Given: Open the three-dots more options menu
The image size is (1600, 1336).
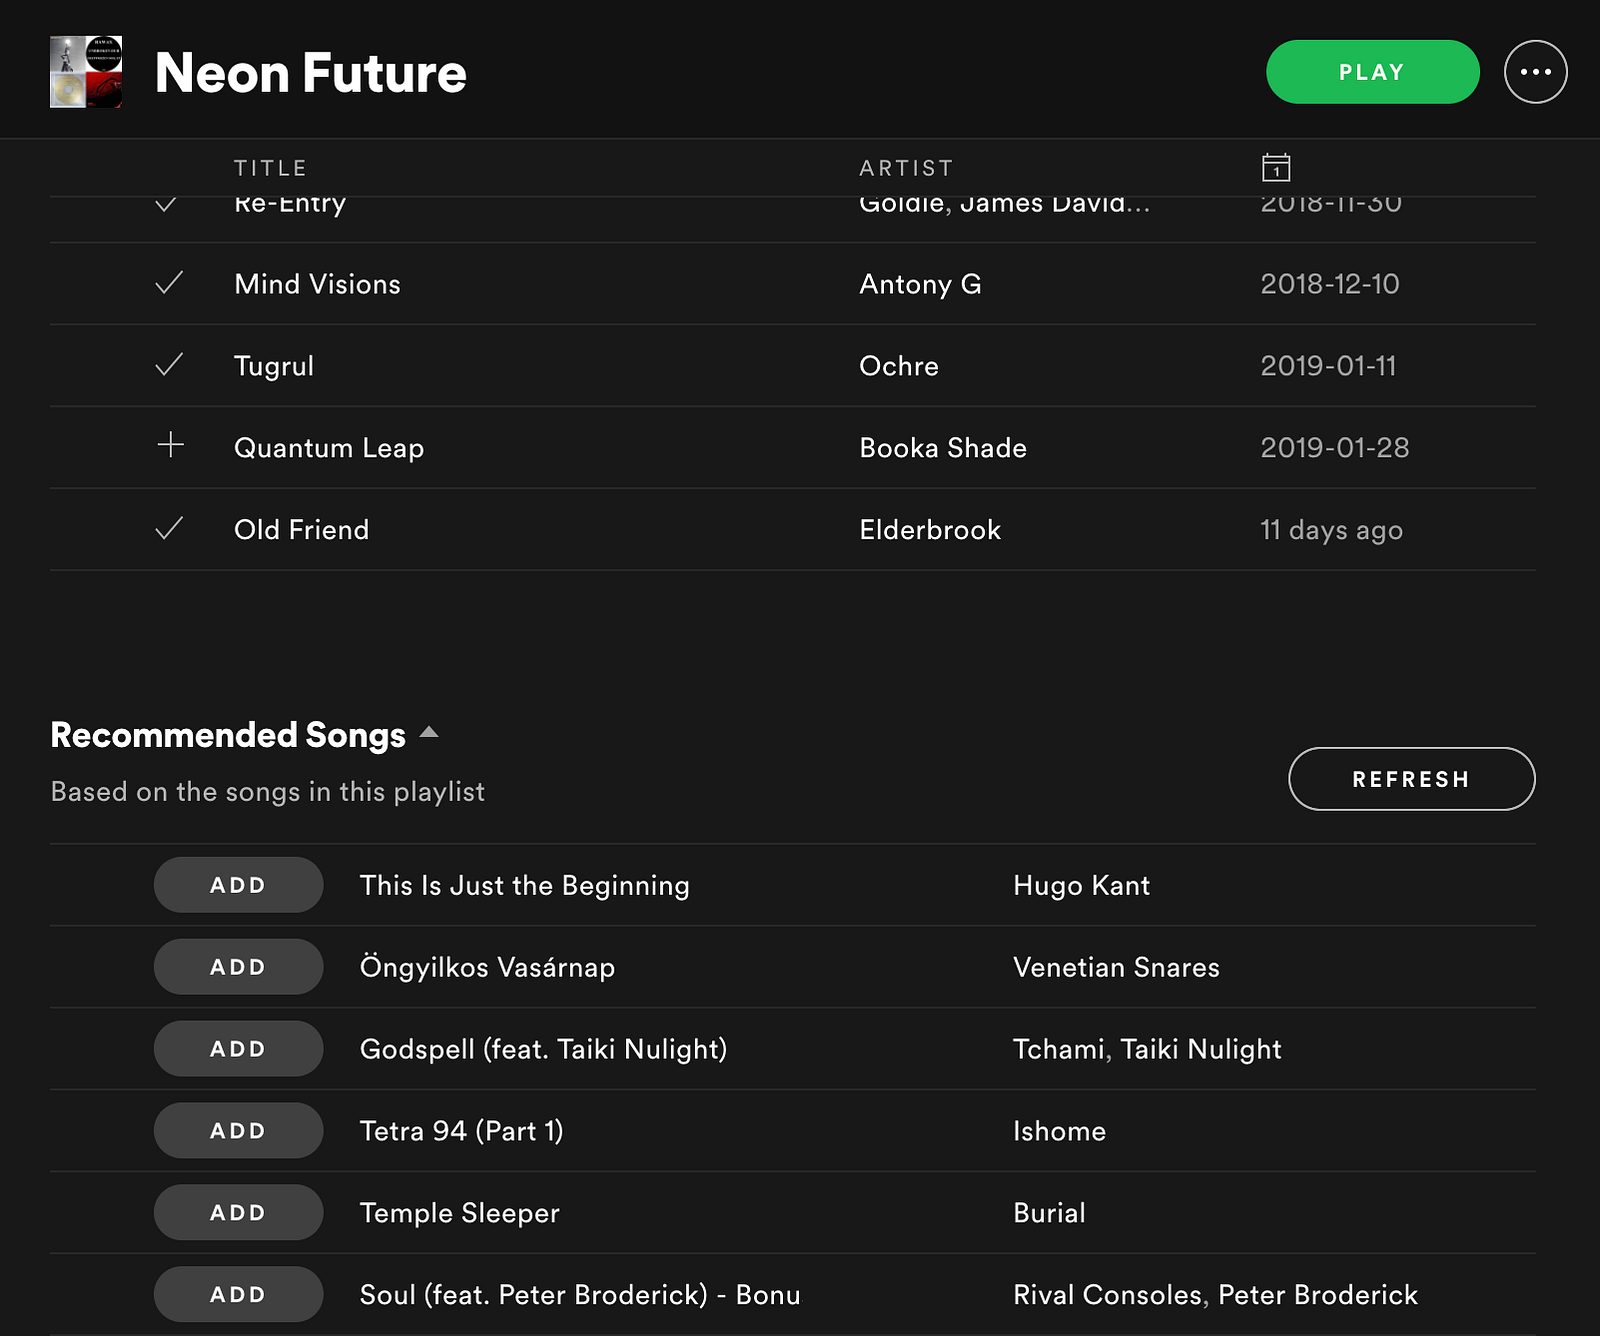Looking at the screenshot, I should pyautogui.click(x=1535, y=72).
